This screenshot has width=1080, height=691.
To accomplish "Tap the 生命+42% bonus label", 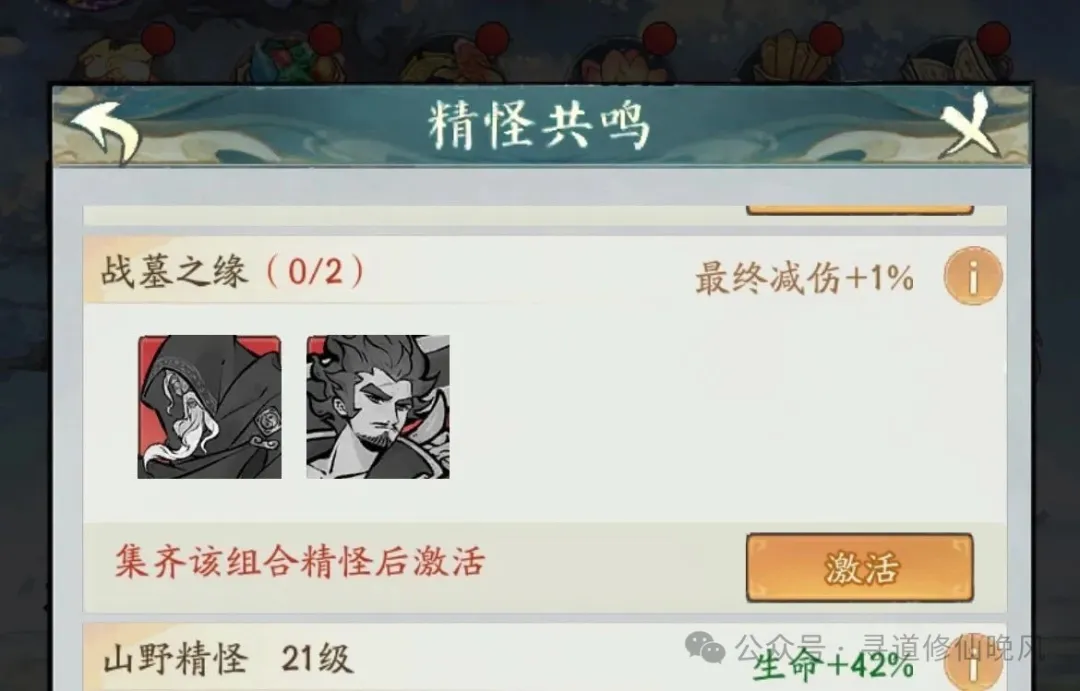I will pos(833,666).
